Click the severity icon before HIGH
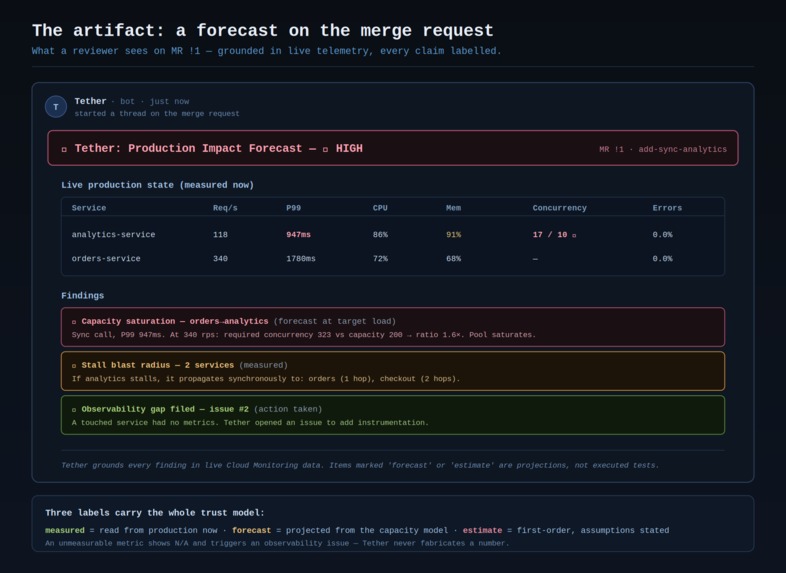The width and height of the screenshot is (786, 573). (325, 149)
